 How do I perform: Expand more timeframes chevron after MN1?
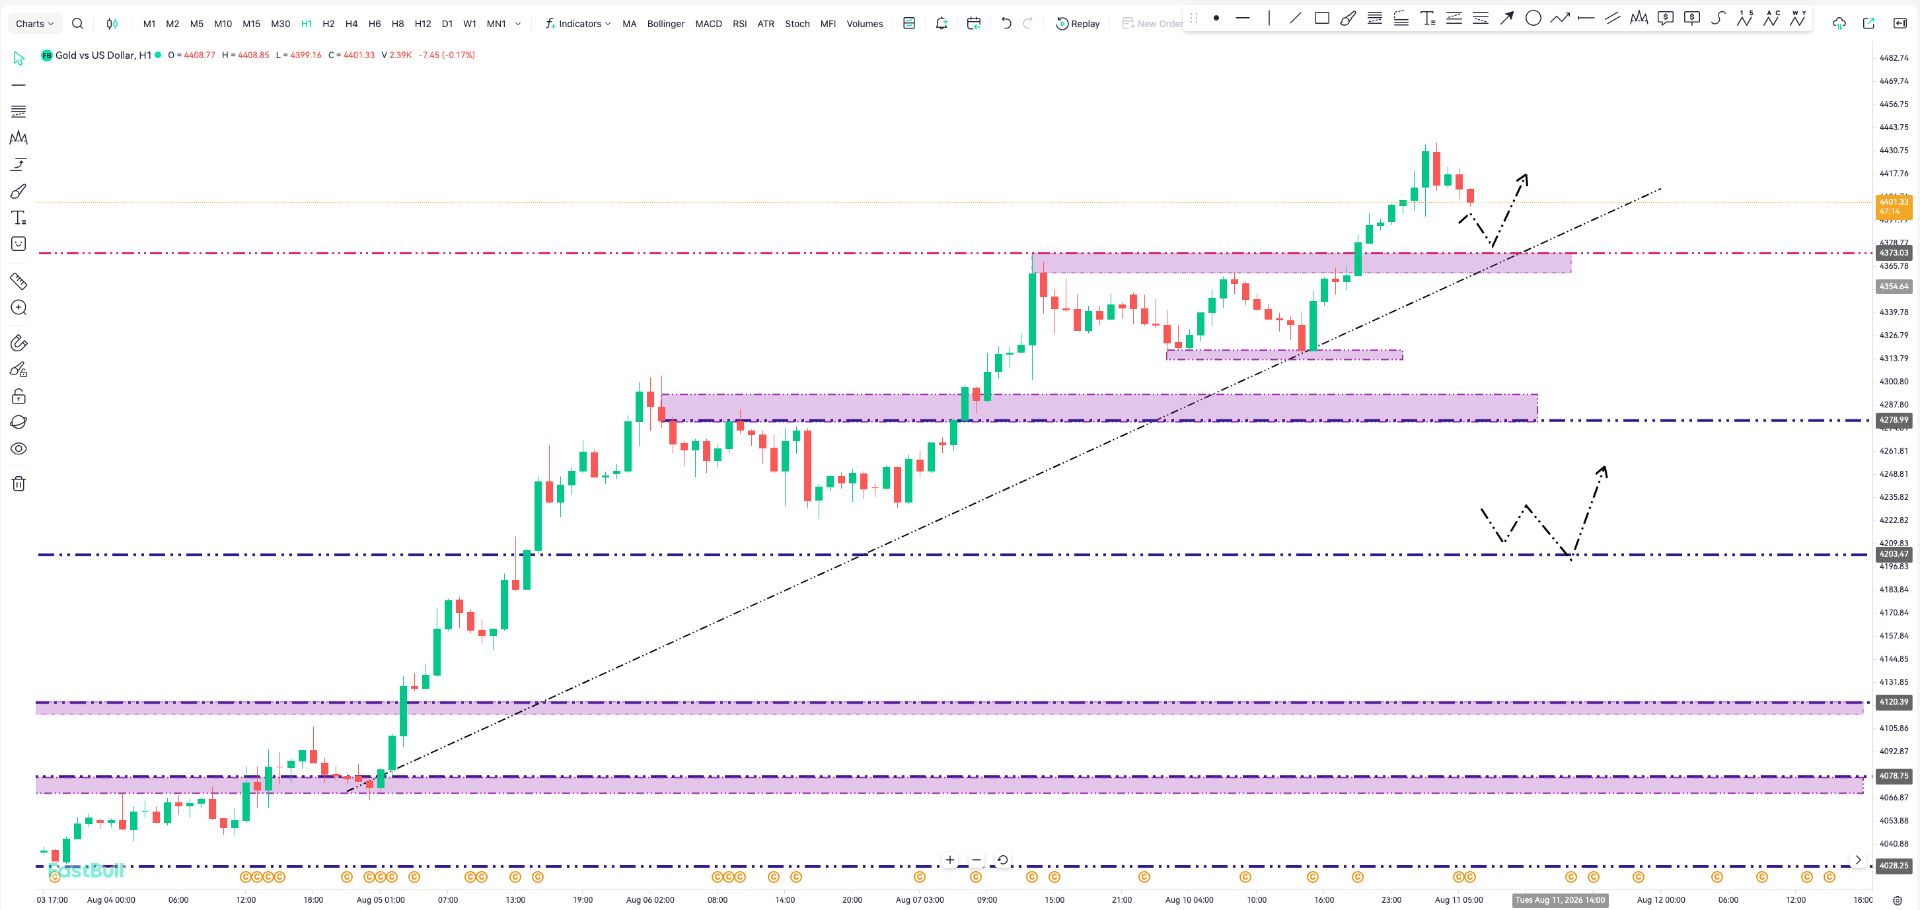click(518, 23)
